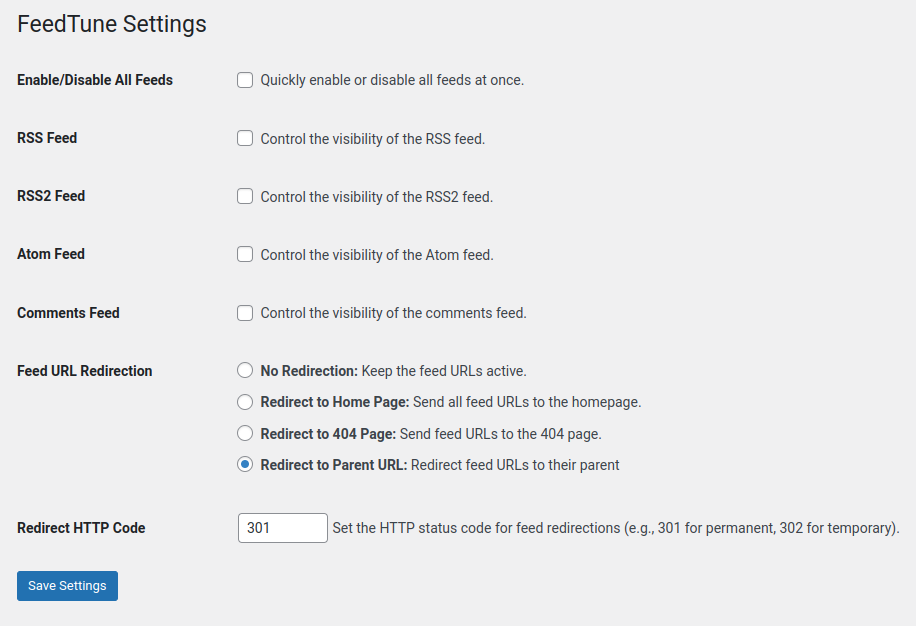Click the HTTP status code description text
916x626 pixels.
616,528
